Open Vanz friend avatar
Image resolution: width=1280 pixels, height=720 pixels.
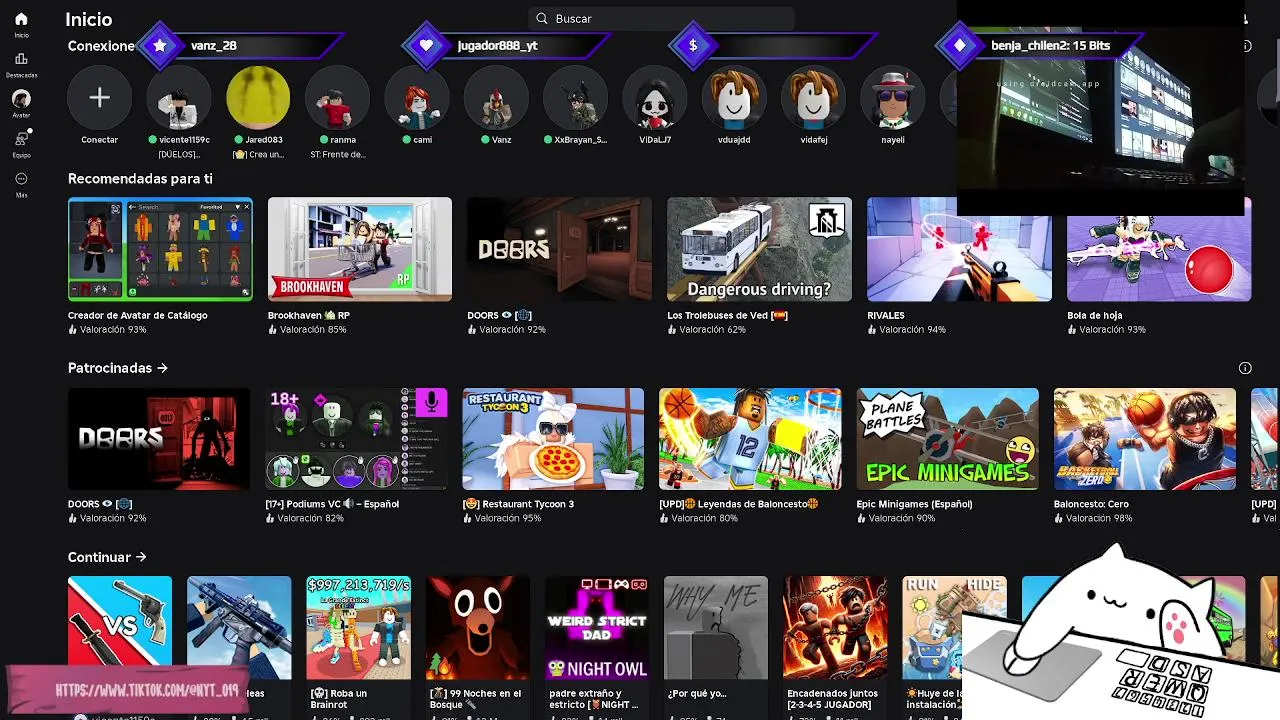pyautogui.click(x=496, y=98)
